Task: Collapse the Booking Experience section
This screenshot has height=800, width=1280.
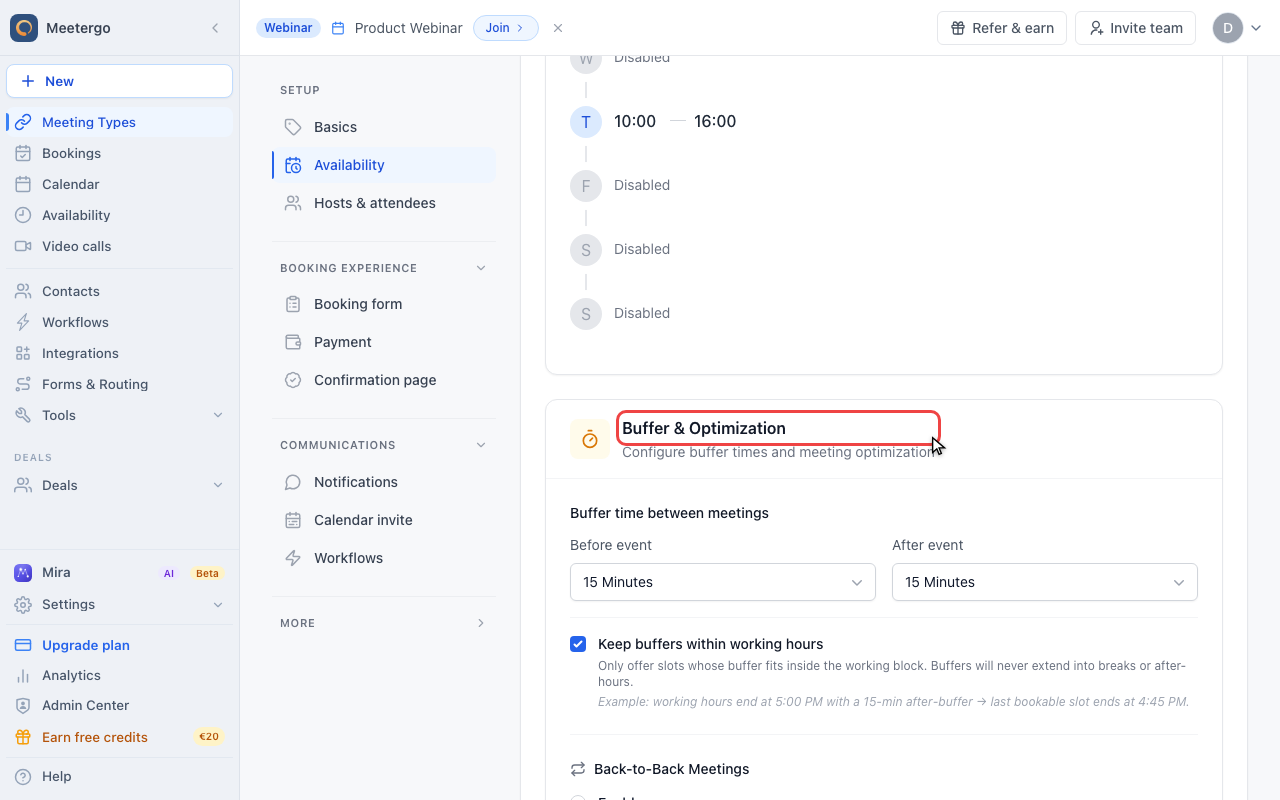Action: (x=481, y=268)
